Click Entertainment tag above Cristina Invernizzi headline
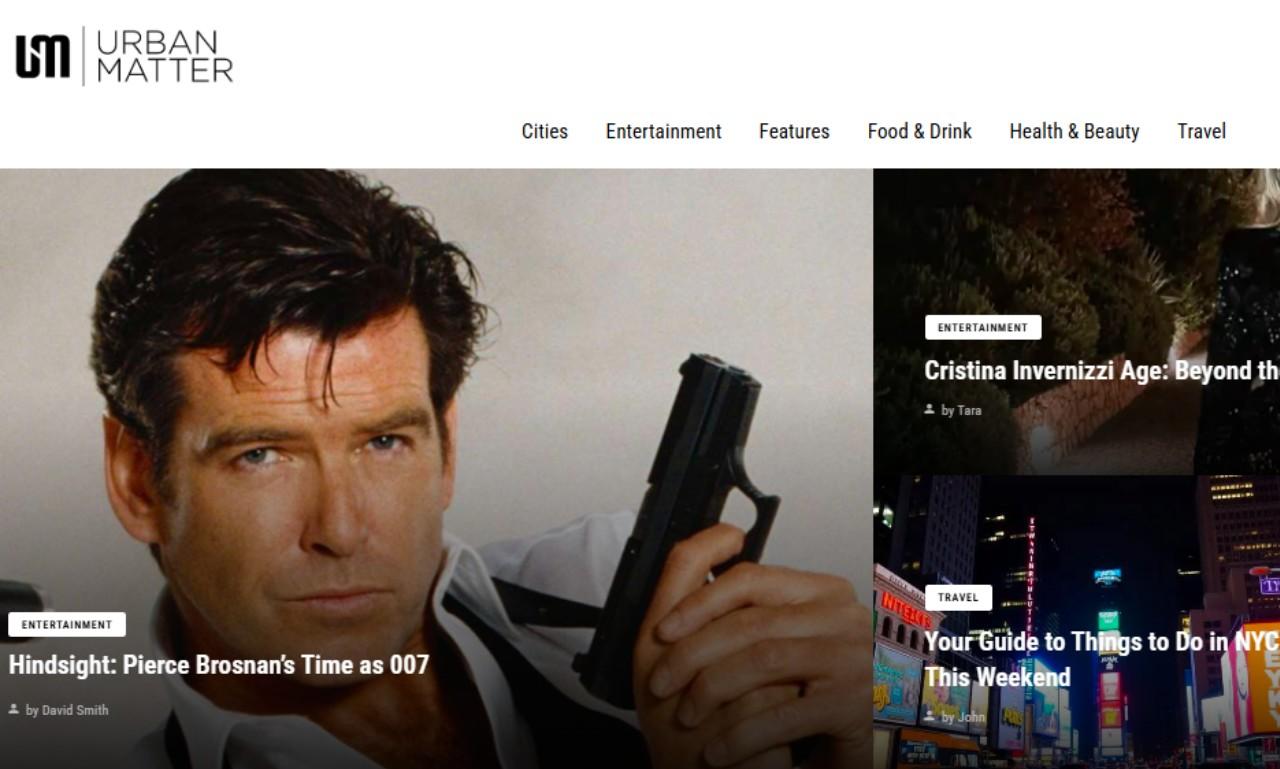This screenshot has width=1280, height=769. point(982,328)
